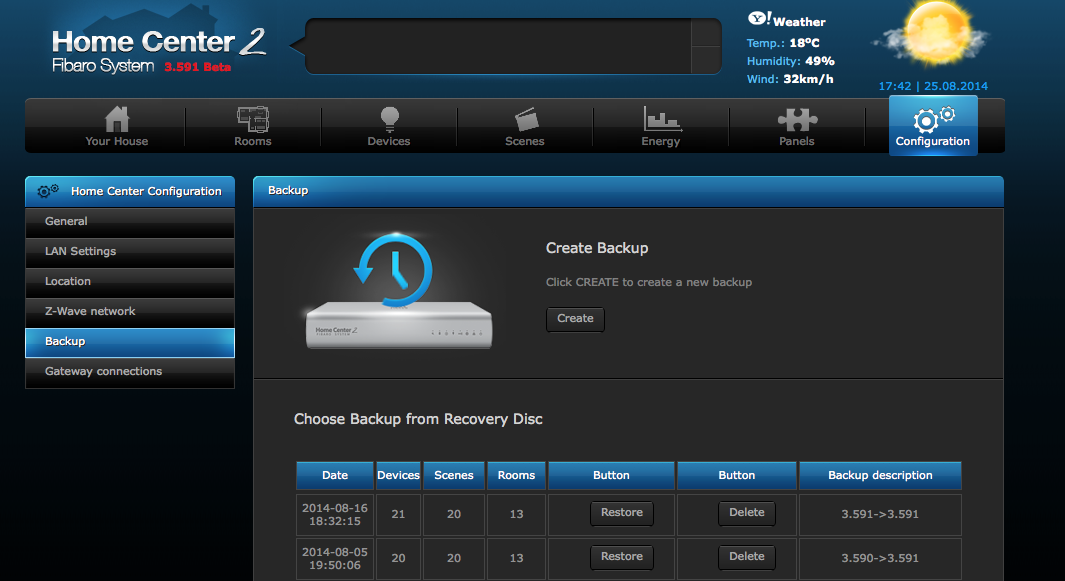Go to the Rooms icon
Image resolution: width=1065 pixels, height=581 pixels.
click(x=253, y=120)
